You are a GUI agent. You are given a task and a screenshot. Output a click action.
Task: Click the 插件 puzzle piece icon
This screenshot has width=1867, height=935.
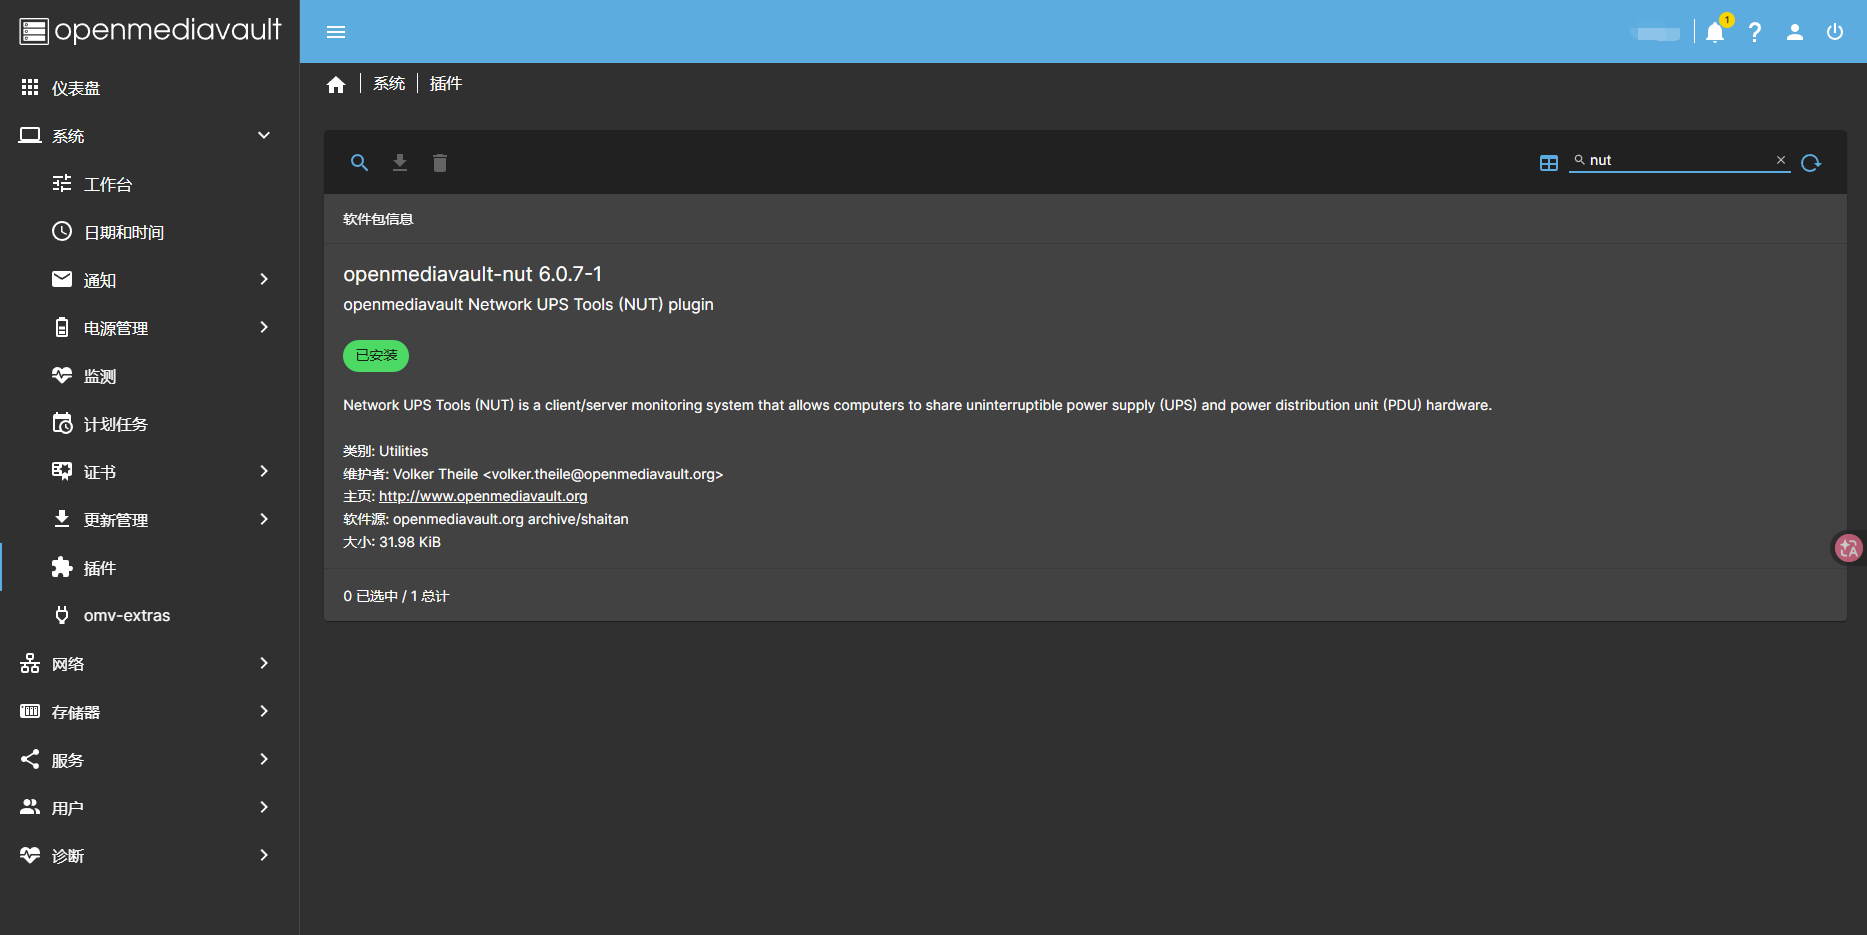click(x=62, y=567)
